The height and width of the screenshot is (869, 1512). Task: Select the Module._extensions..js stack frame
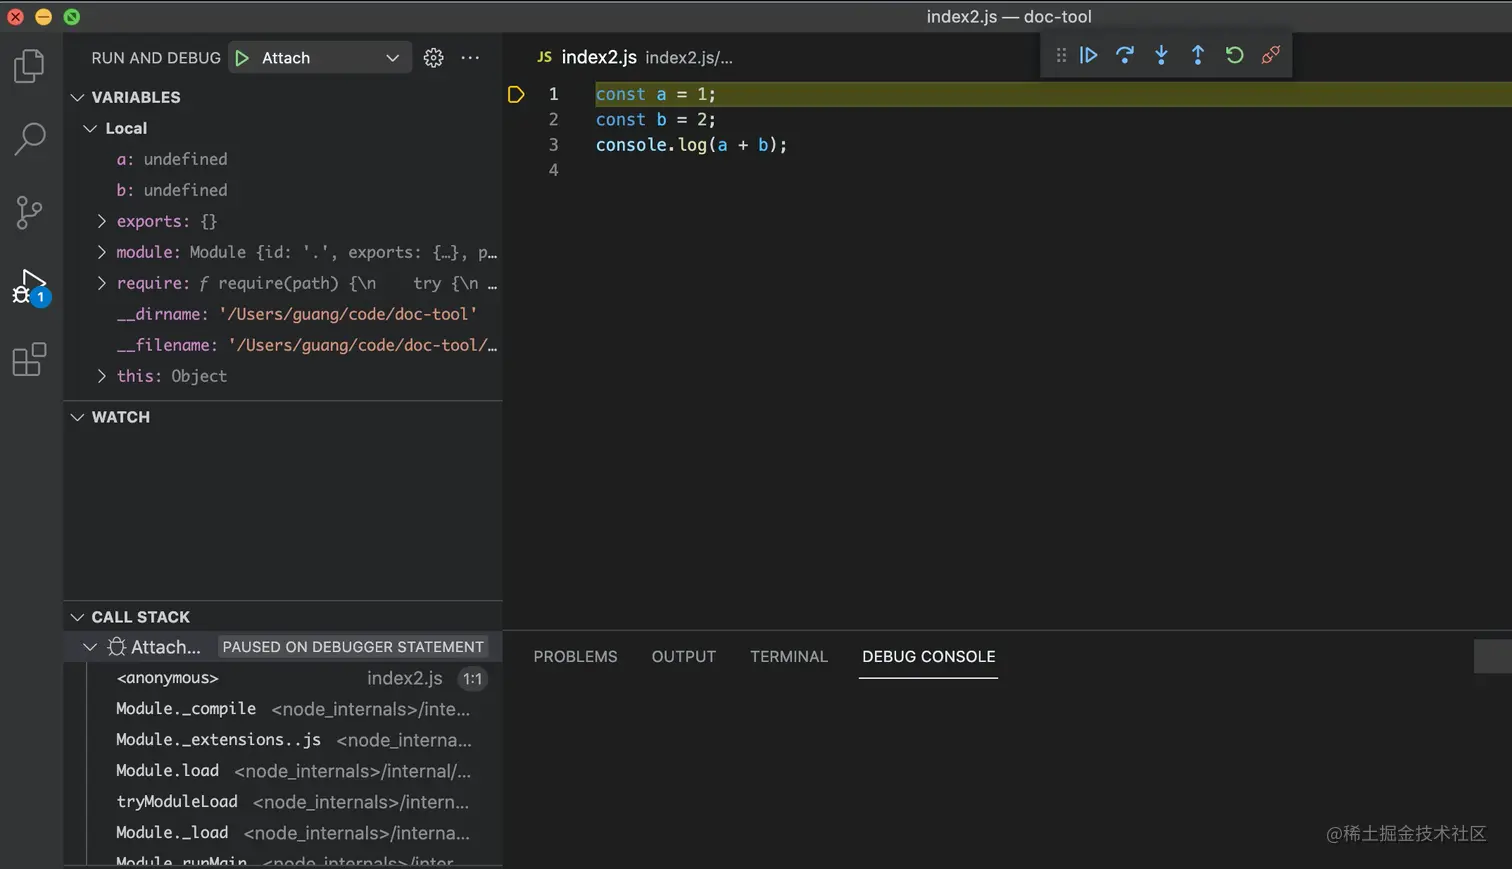283,740
